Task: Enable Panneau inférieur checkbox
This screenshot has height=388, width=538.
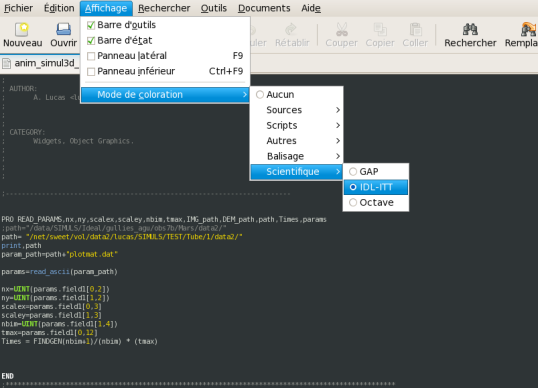Action: tap(91, 71)
